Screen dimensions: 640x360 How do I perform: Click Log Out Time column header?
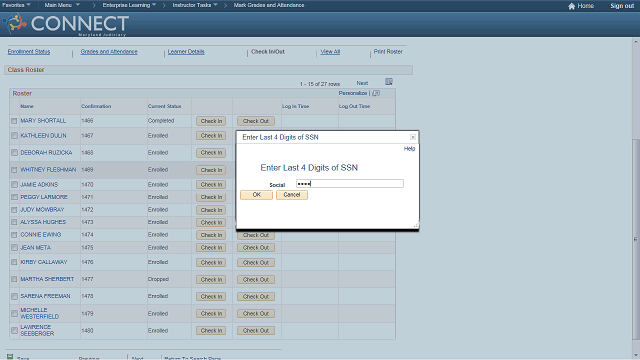[x=354, y=106]
